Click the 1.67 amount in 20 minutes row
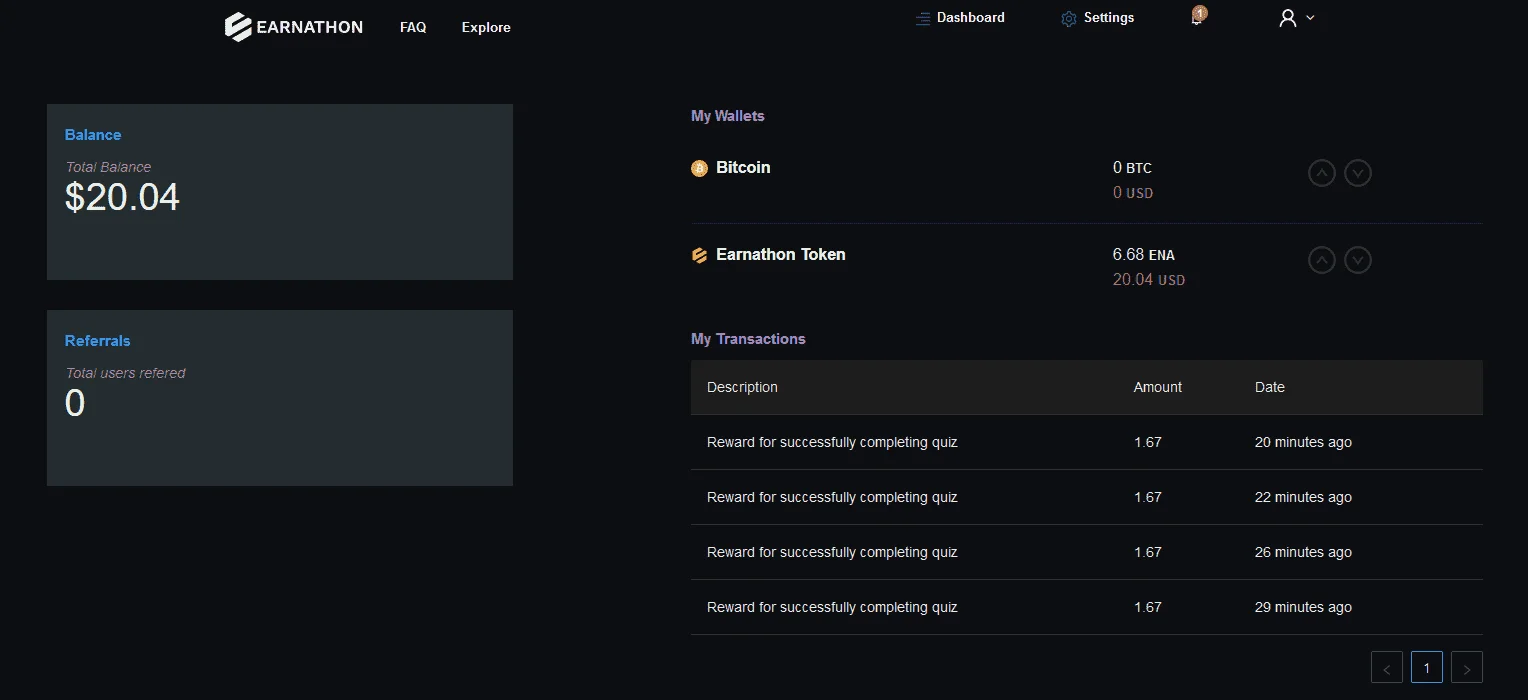The width and height of the screenshot is (1528, 700). pyautogui.click(x=1148, y=442)
